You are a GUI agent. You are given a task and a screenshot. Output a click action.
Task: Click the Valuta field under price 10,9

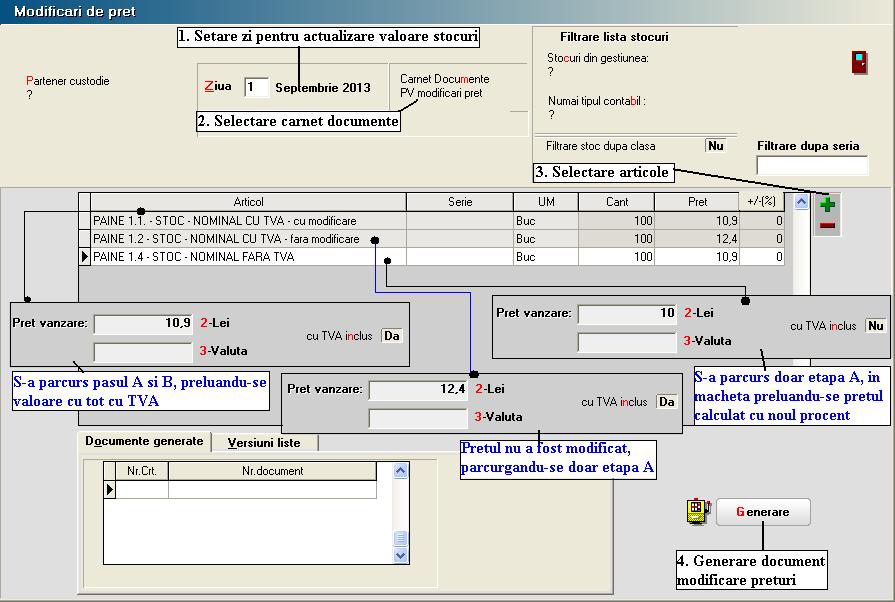(143, 352)
